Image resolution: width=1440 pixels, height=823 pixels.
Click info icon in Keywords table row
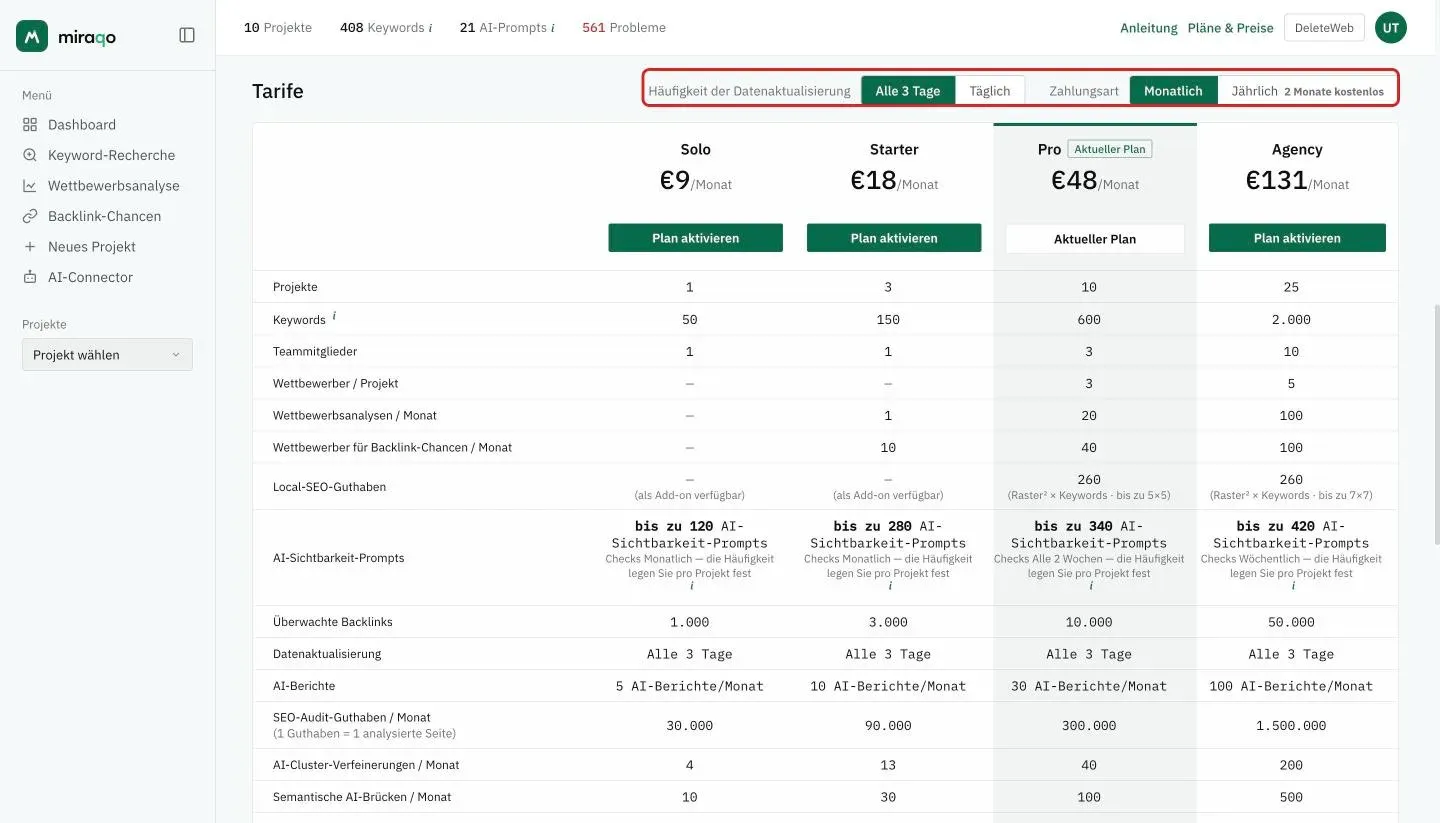(334, 316)
